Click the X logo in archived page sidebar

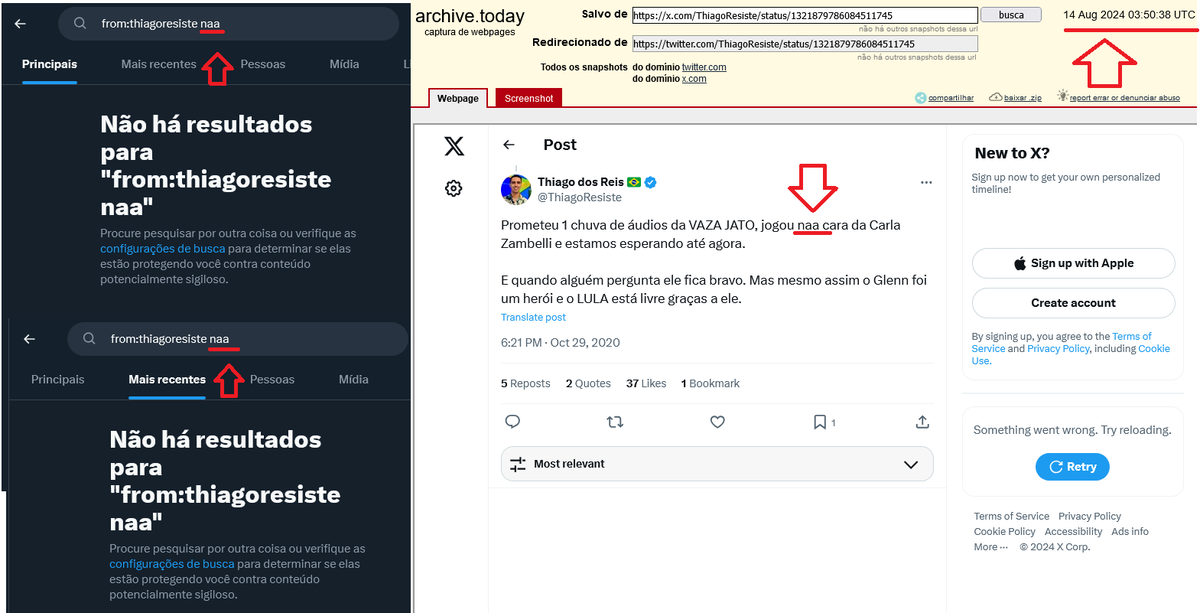(454, 147)
